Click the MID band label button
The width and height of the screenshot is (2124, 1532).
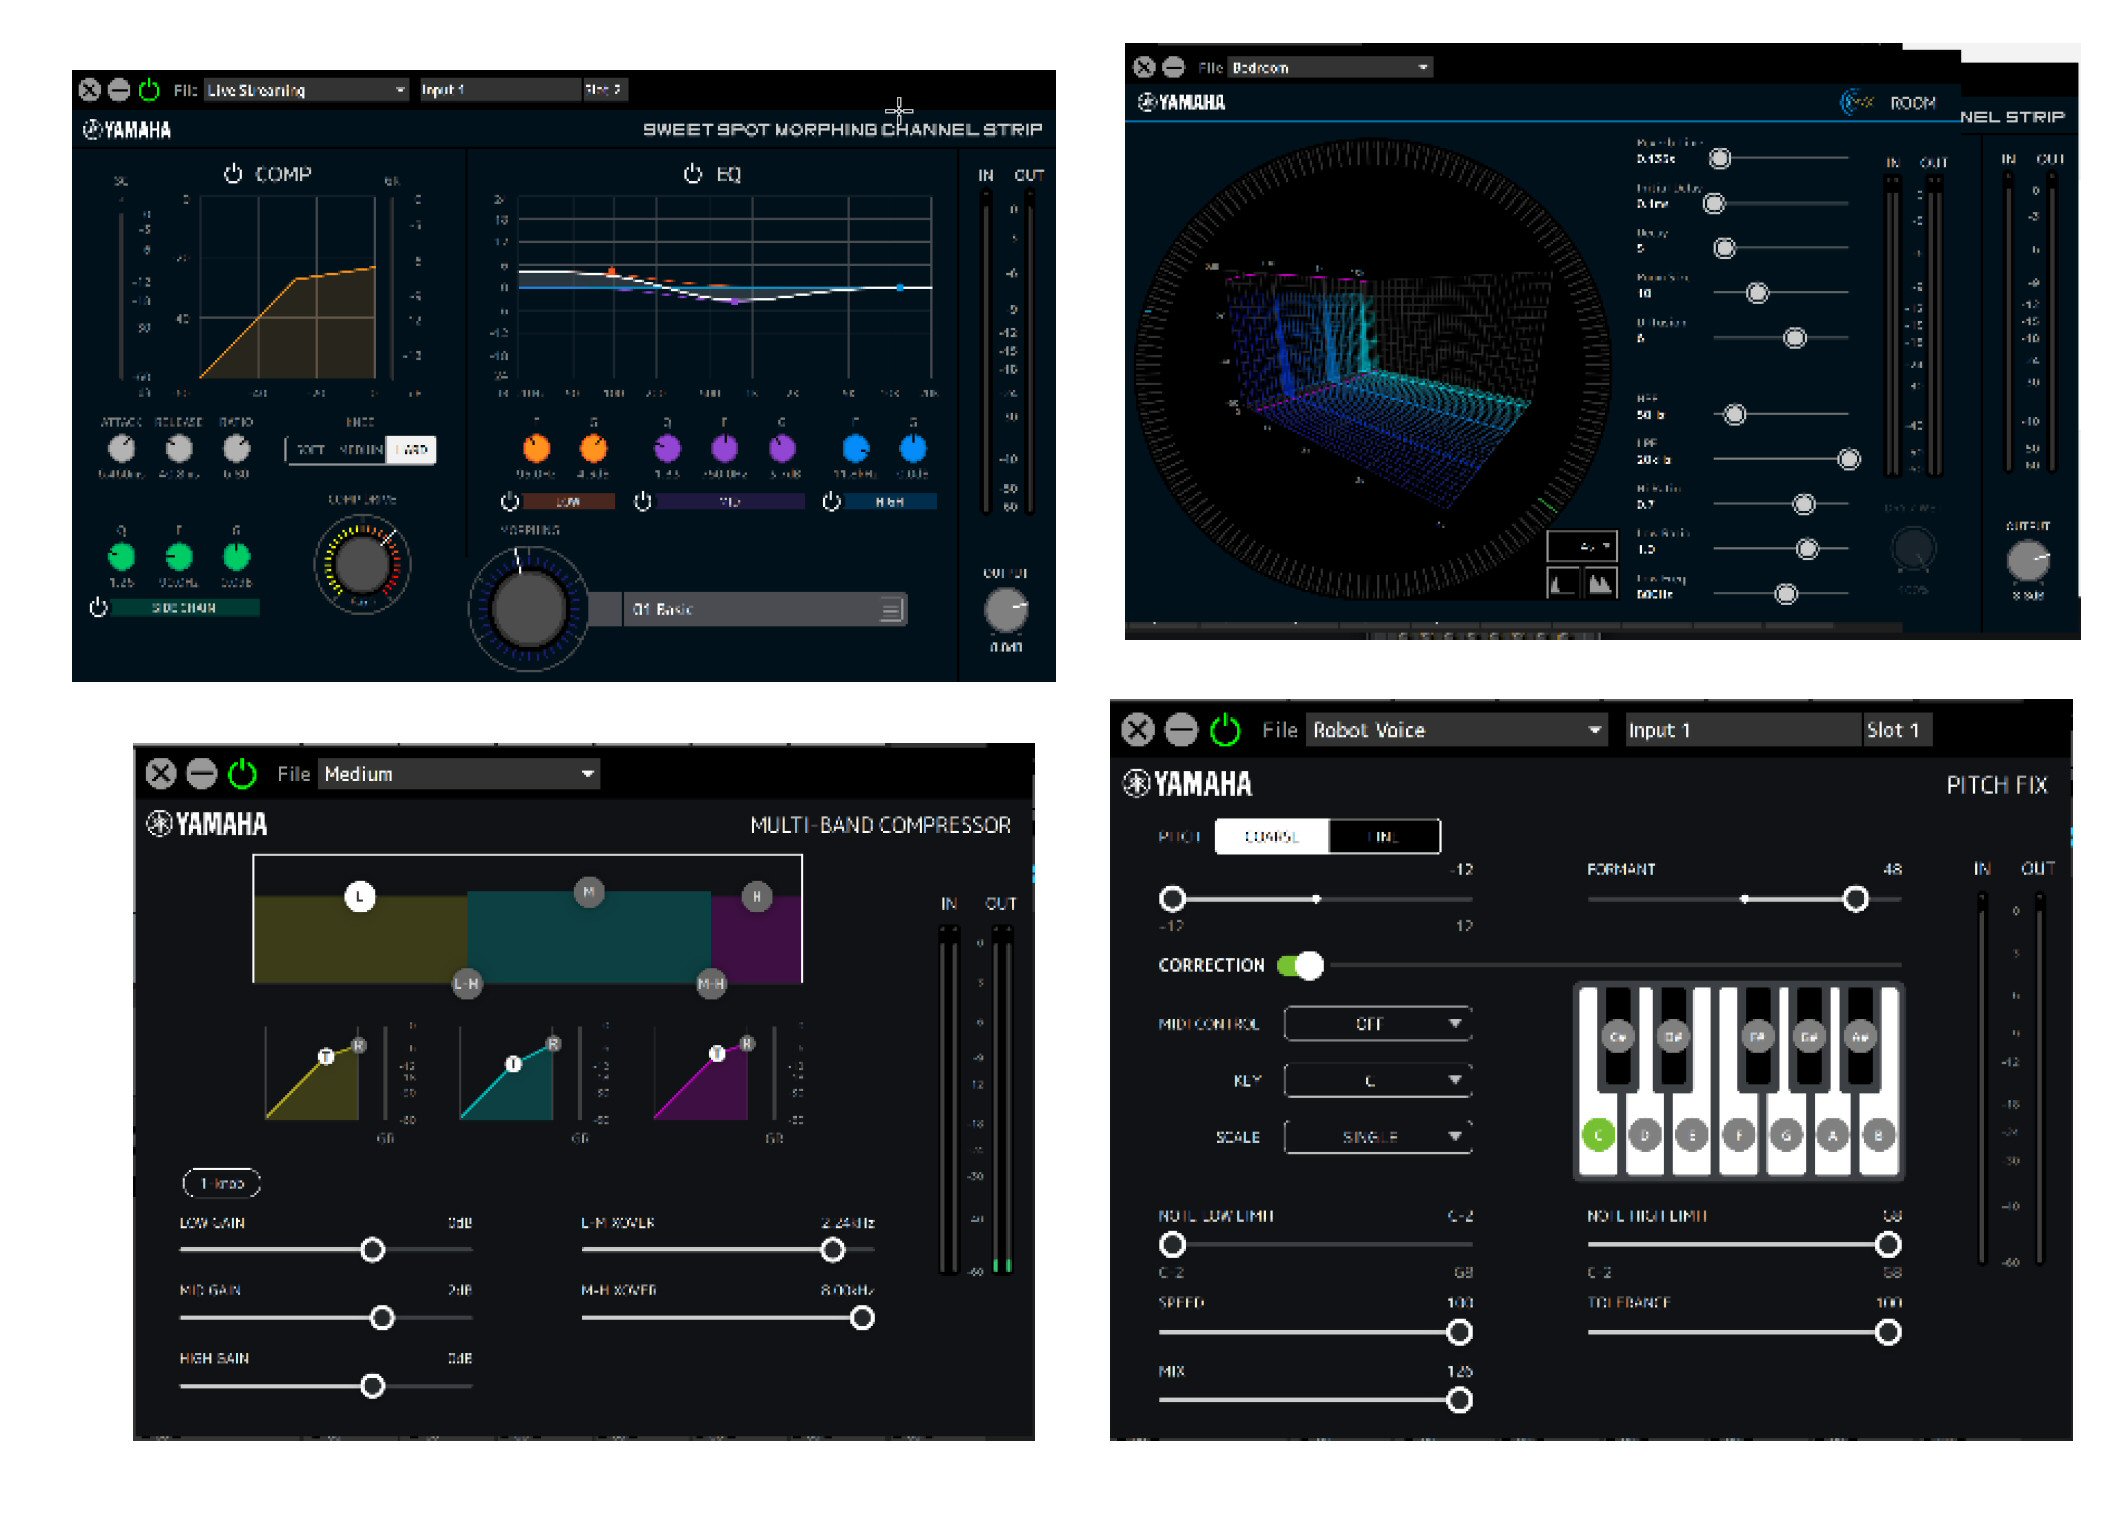click(729, 501)
